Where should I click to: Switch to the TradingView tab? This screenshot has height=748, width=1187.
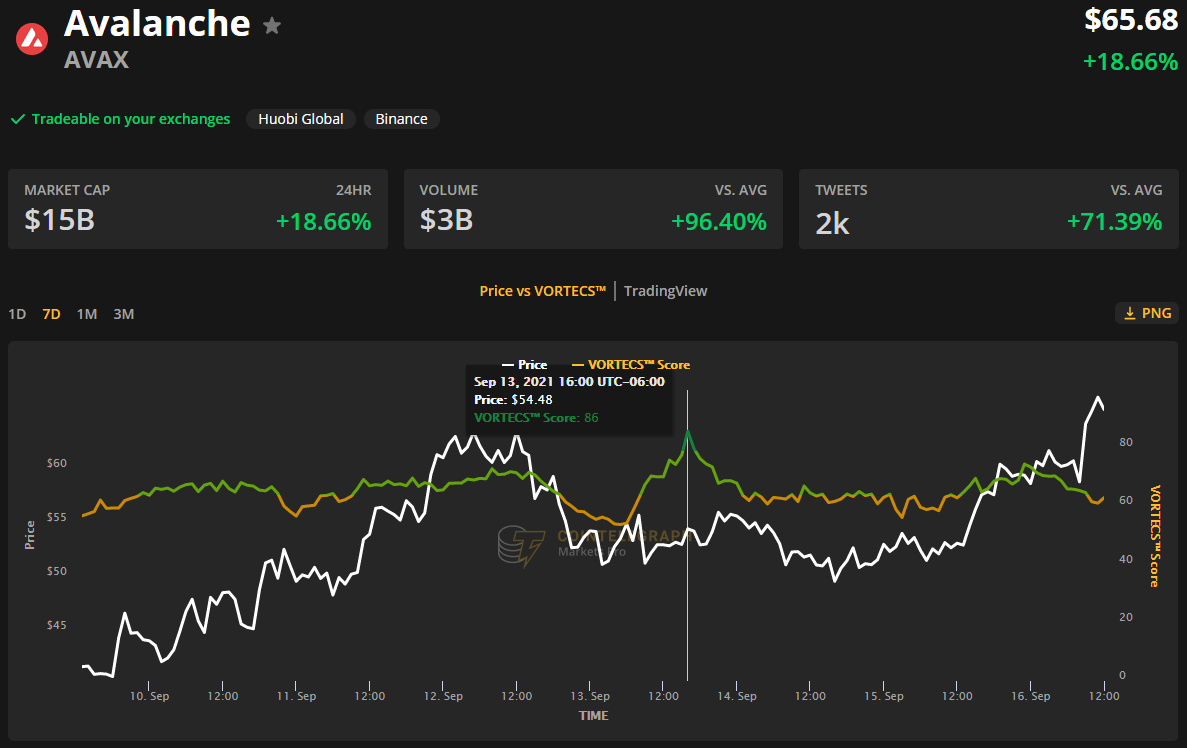(665, 291)
